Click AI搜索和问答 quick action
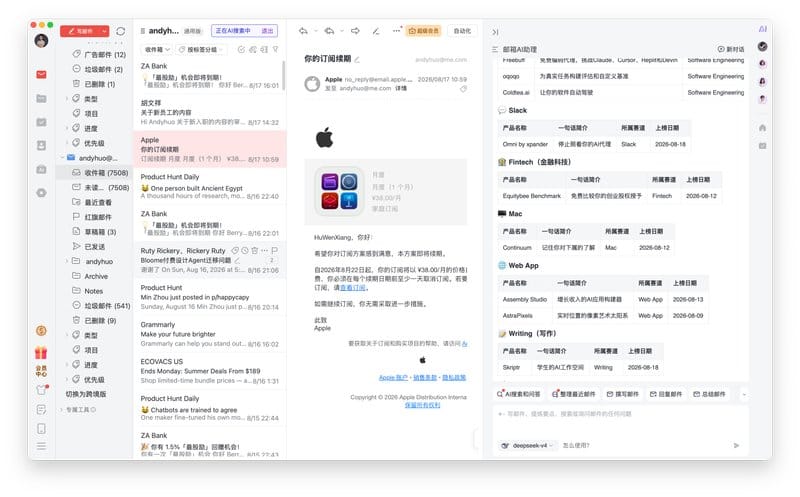 [519, 394]
